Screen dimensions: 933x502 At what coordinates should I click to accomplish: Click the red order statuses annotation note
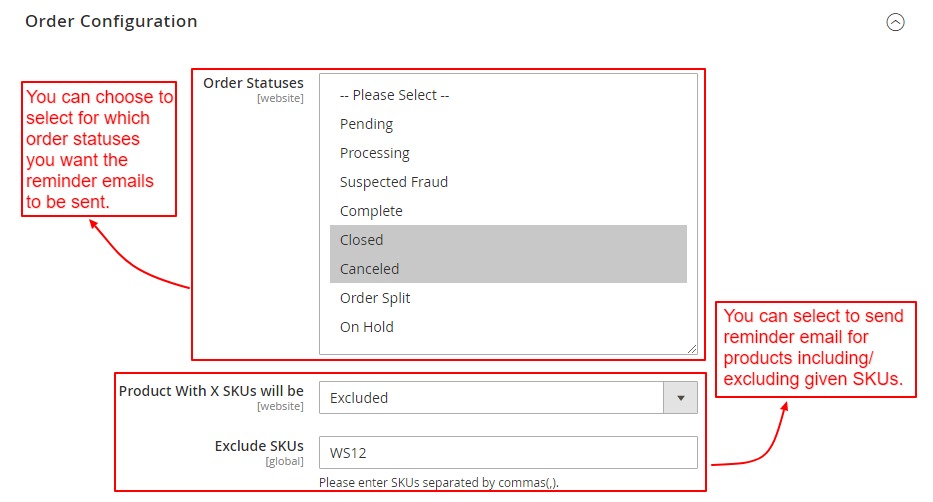pyautogui.click(x=100, y=150)
